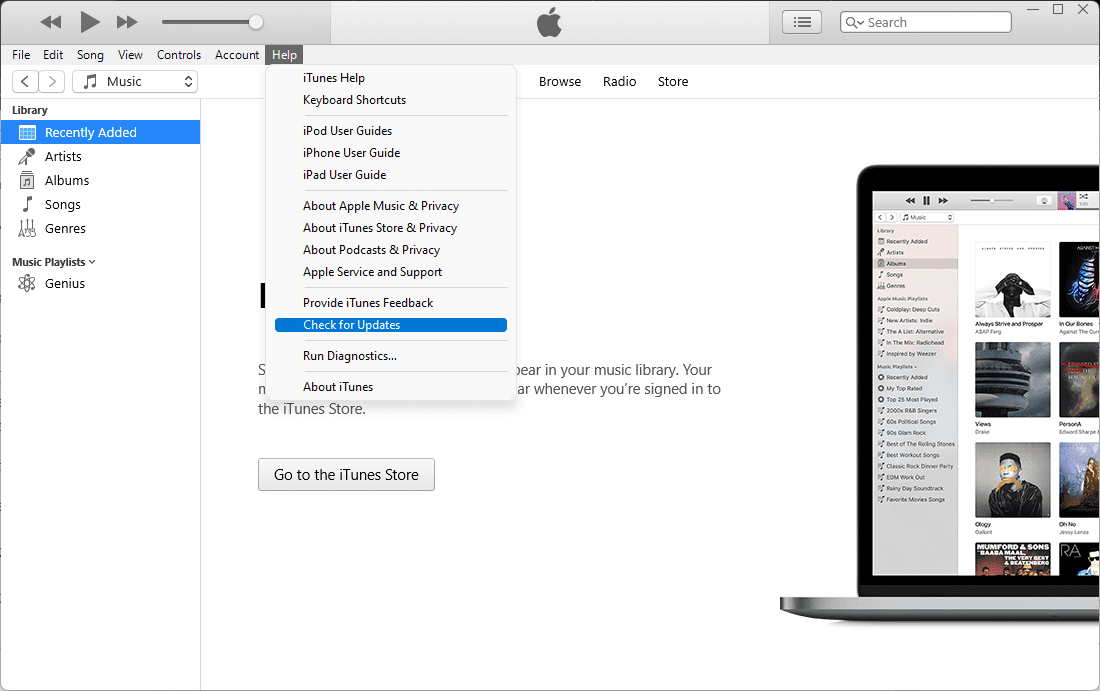Viewport: 1100px width, 691px height.
Task: Click inside the Search field
Action: [930, 21]
